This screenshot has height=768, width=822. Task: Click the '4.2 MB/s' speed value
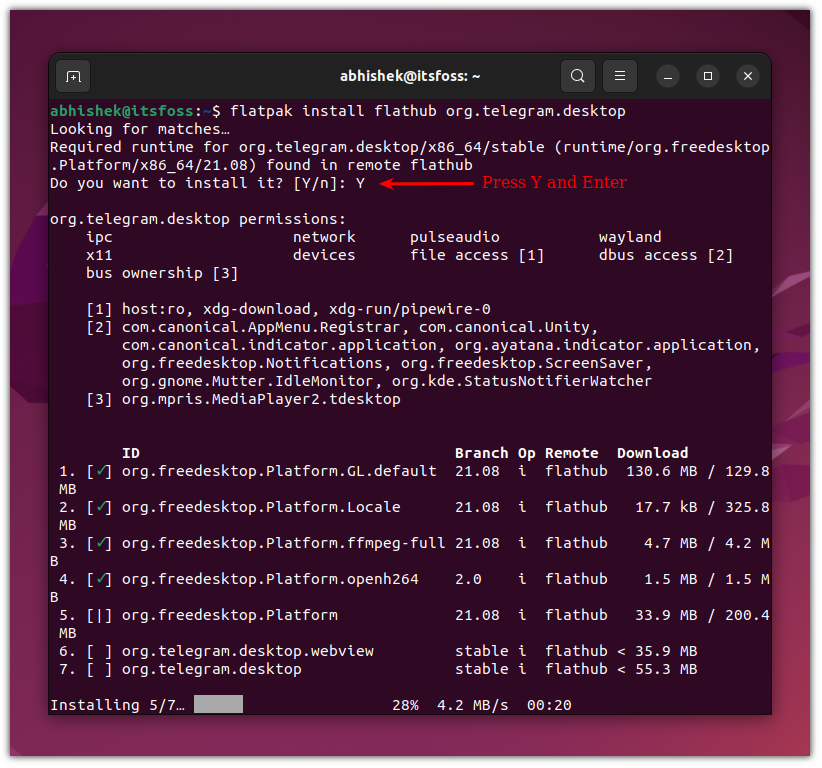tap(472, 706)
